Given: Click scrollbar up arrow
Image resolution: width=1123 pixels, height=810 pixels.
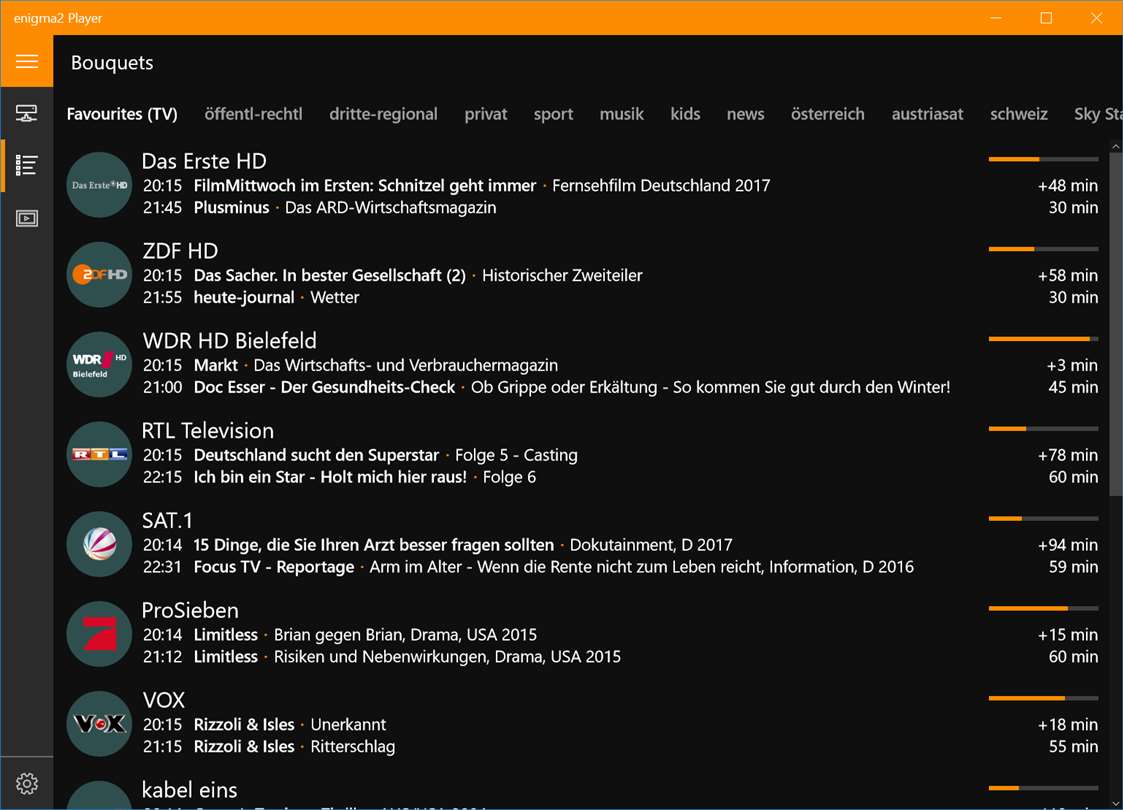Looking at the screenshot, I should pos(1115,146).
